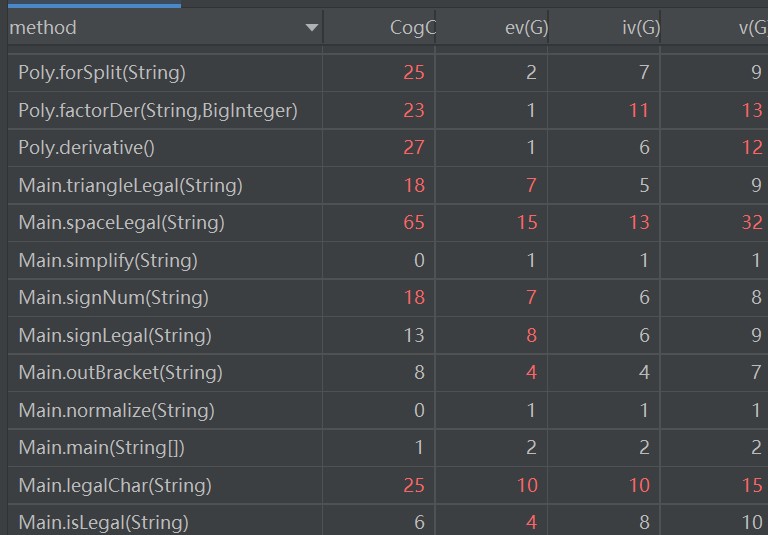
Task: Select Main.normalize(String) method
Action: [x=116, y=411]
